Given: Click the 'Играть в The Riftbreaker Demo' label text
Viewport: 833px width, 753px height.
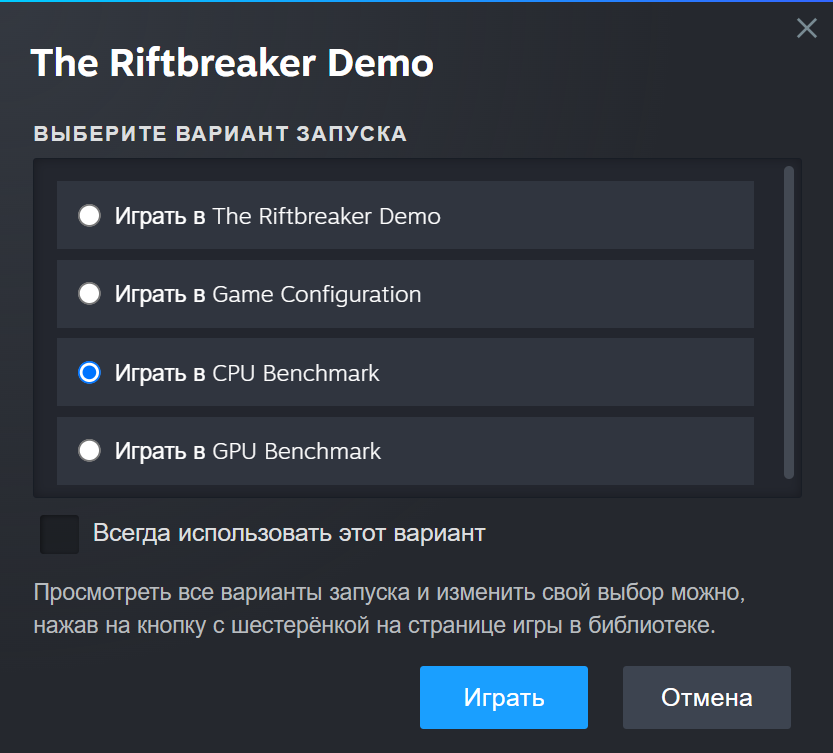Looking at the screenshot, I should [x=278, y=216].
